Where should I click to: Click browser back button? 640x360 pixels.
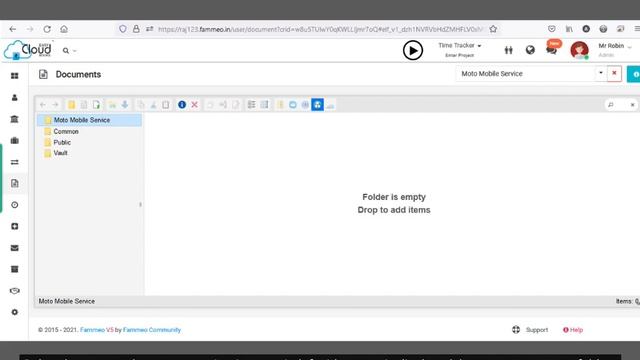coord(13,29)
